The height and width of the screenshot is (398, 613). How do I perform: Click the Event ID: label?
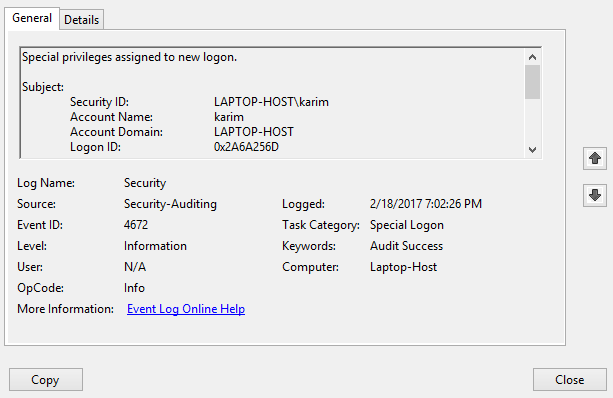[x=40, y=225]
